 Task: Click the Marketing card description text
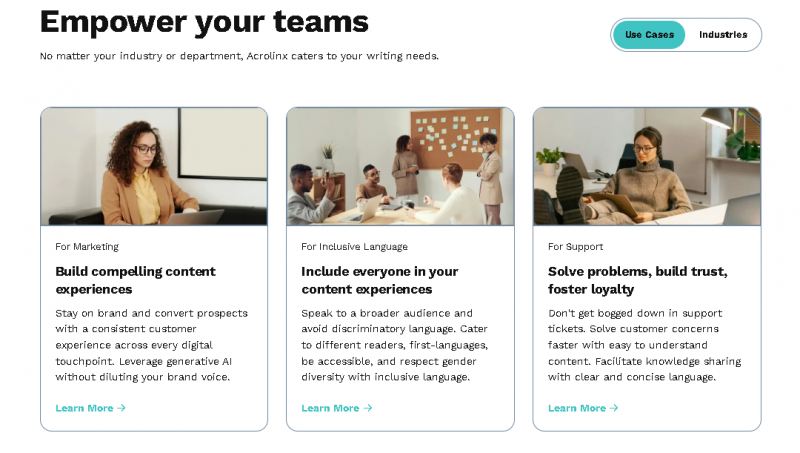coord(151,345)
